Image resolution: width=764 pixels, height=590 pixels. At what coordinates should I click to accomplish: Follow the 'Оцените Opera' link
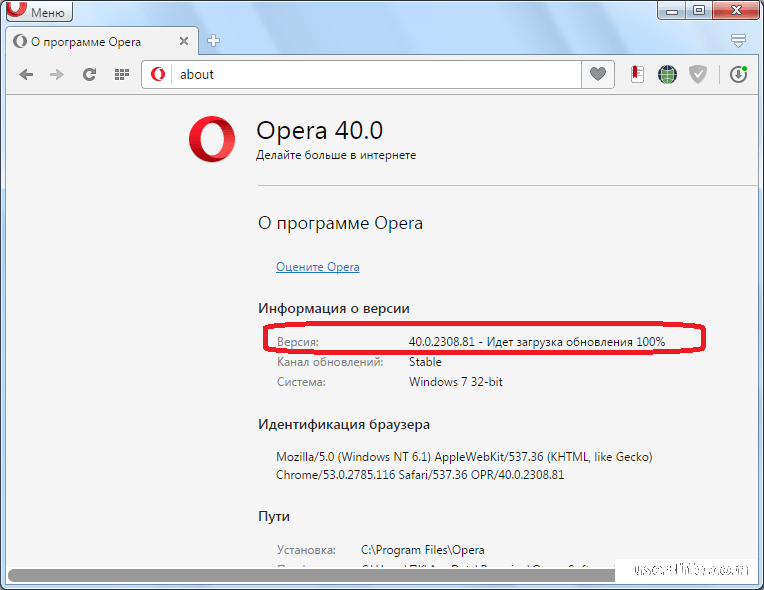(318, 267)
